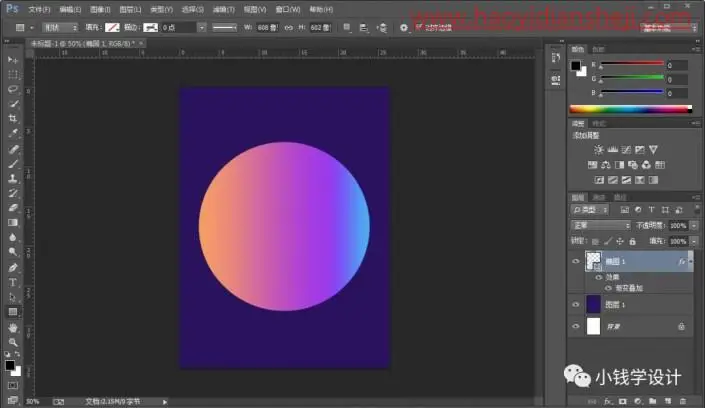Toggle lock position
The image size is (705, 408).
click(x=620, y=242)
